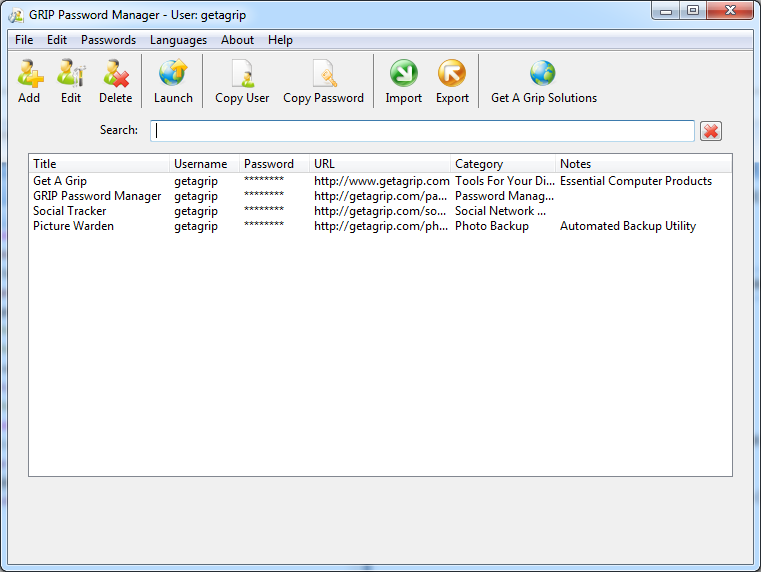
Task: Click masked password in Social Tracker row
Action: click(x=264, y=210)
